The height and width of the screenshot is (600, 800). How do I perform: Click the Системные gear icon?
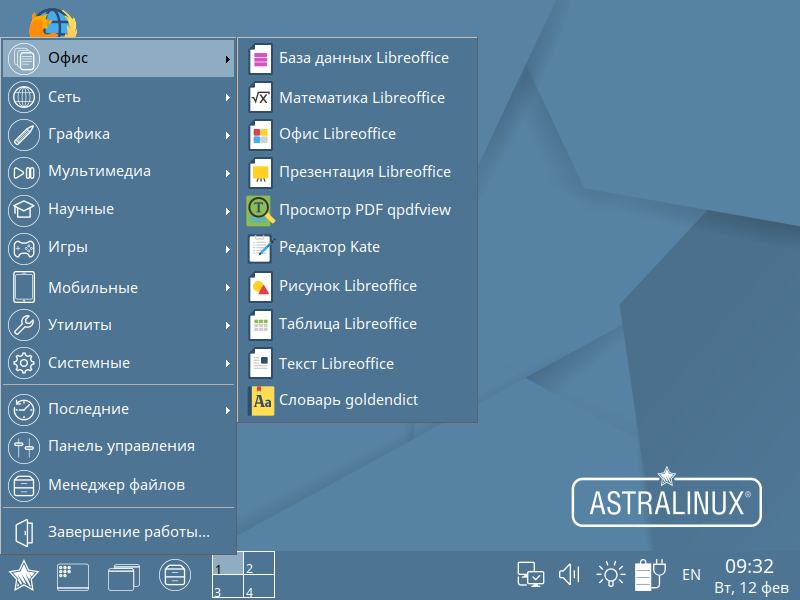[23, 363]
